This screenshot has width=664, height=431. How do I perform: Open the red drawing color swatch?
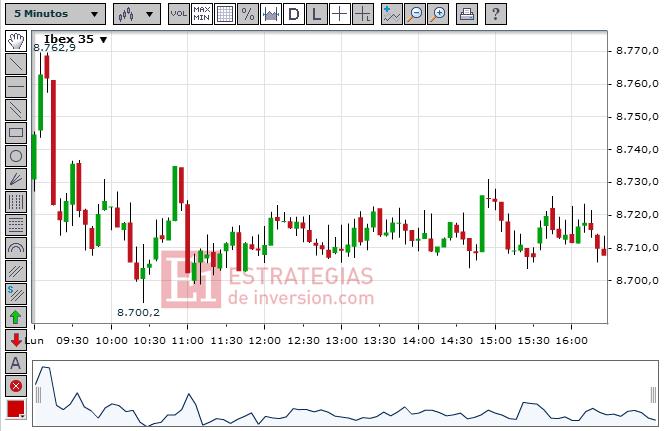pyautogui.click(x=16, y=409)
